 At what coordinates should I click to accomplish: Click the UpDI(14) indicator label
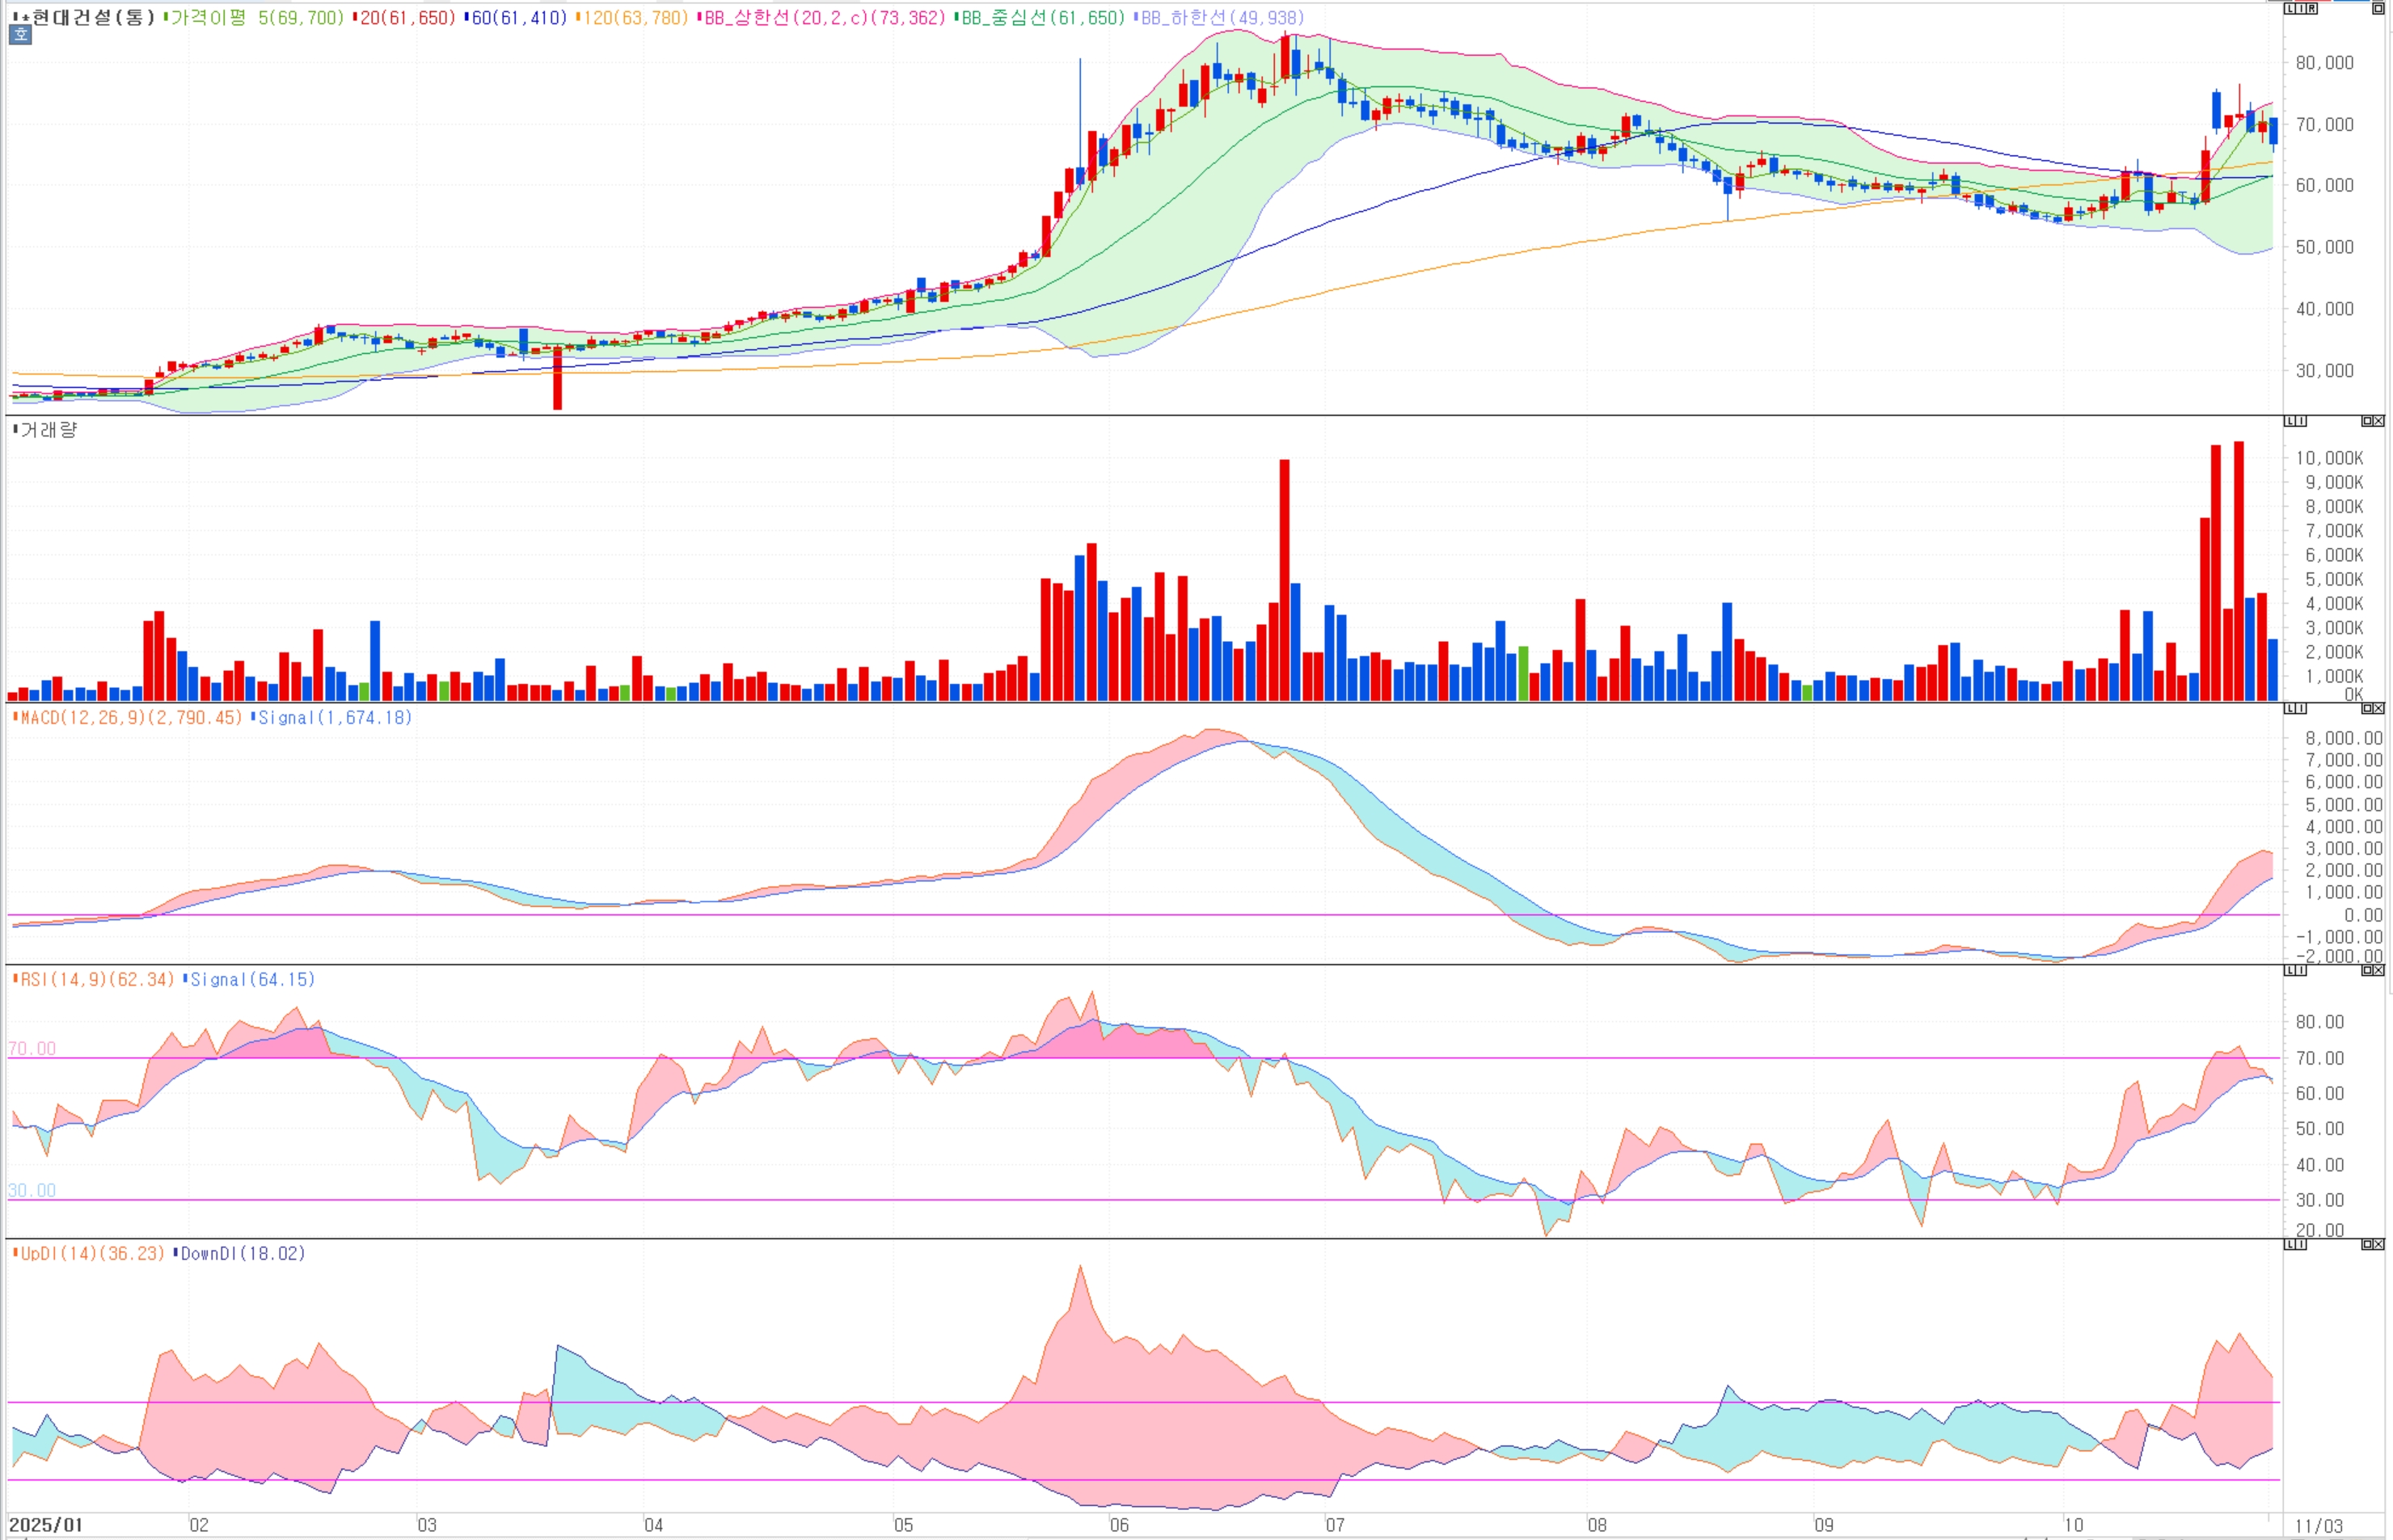pos(92,1253)
